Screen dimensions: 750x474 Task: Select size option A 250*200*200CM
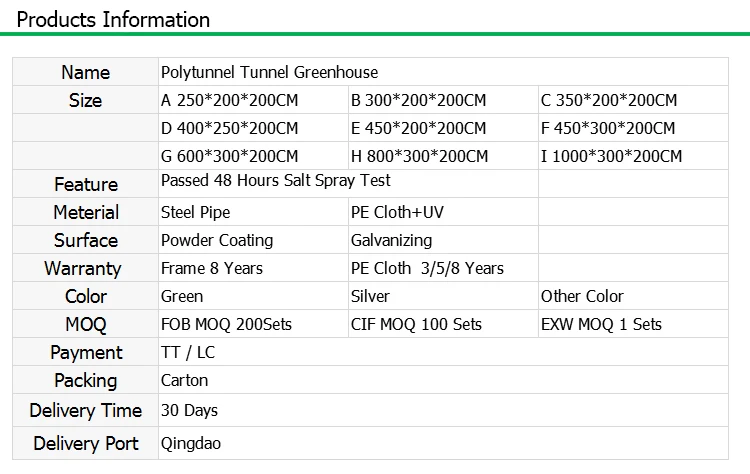[x=229, y=100]
